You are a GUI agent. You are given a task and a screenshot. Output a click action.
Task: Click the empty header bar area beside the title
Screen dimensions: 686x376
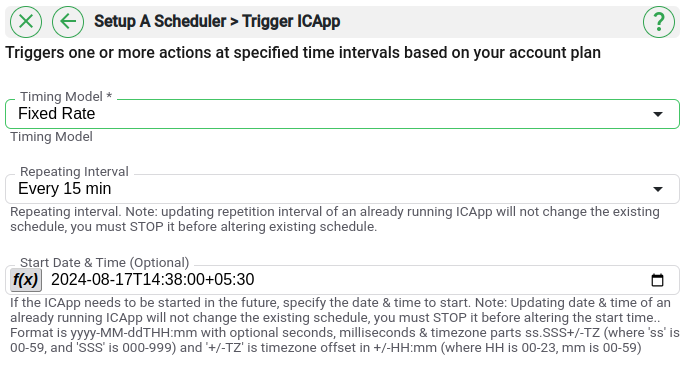point(490,21)
